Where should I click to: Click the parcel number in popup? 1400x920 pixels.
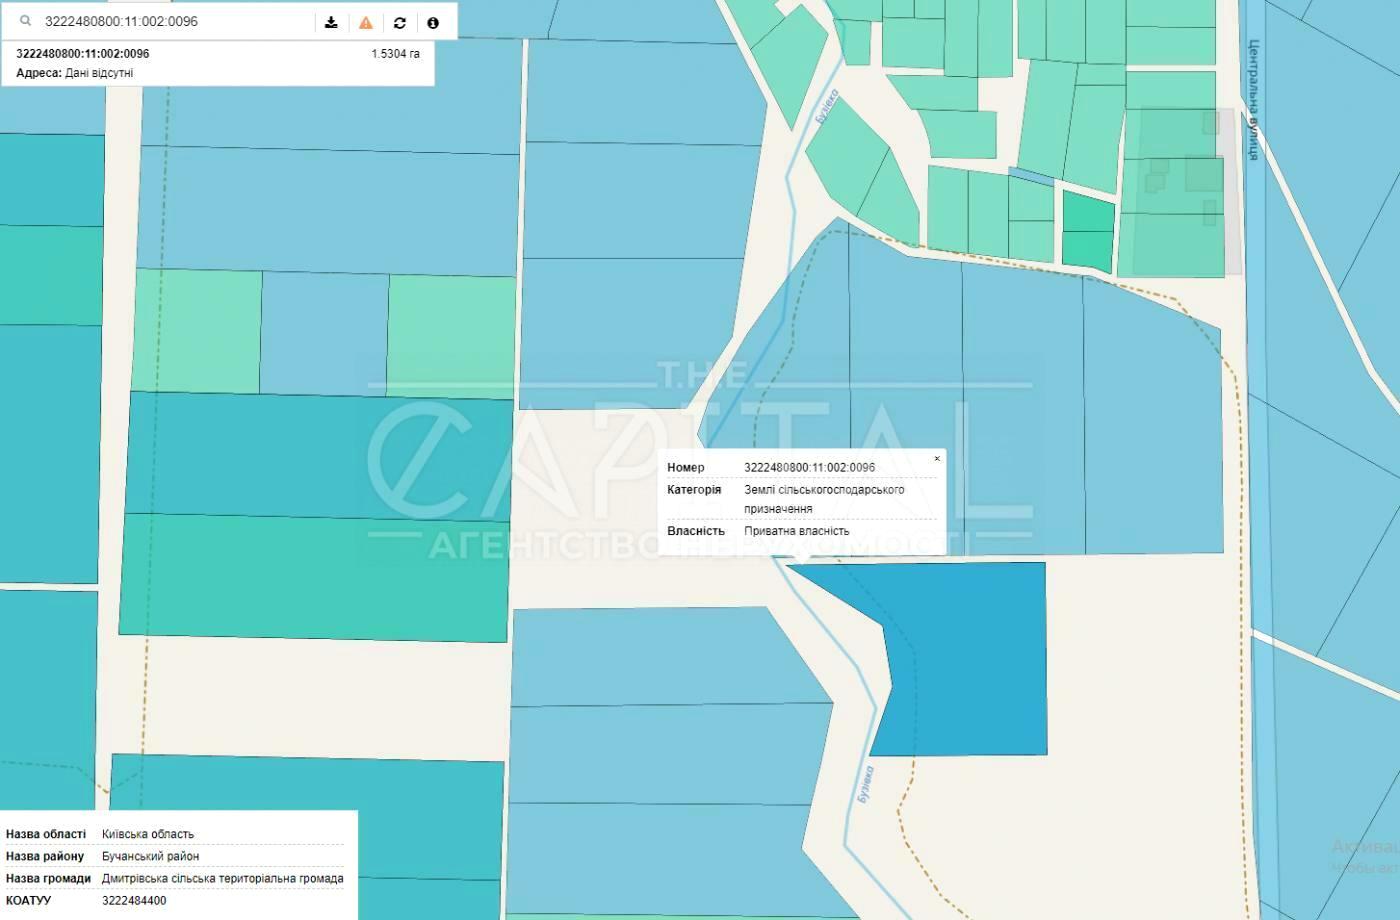809,467
